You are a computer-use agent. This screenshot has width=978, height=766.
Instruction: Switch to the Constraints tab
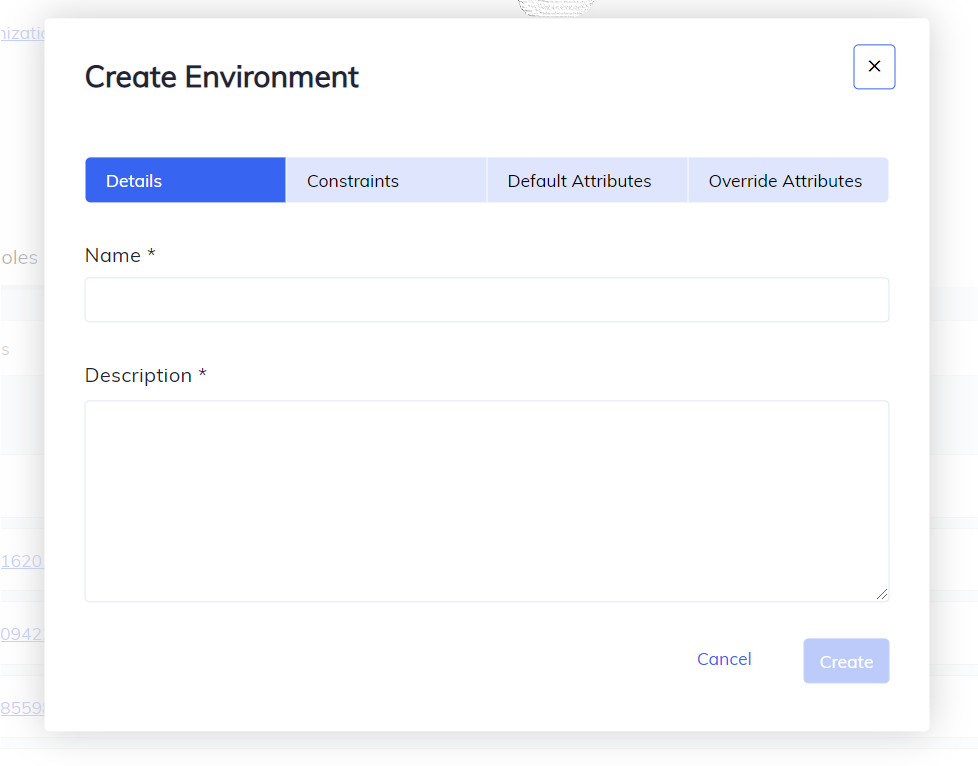coord(352,181)
